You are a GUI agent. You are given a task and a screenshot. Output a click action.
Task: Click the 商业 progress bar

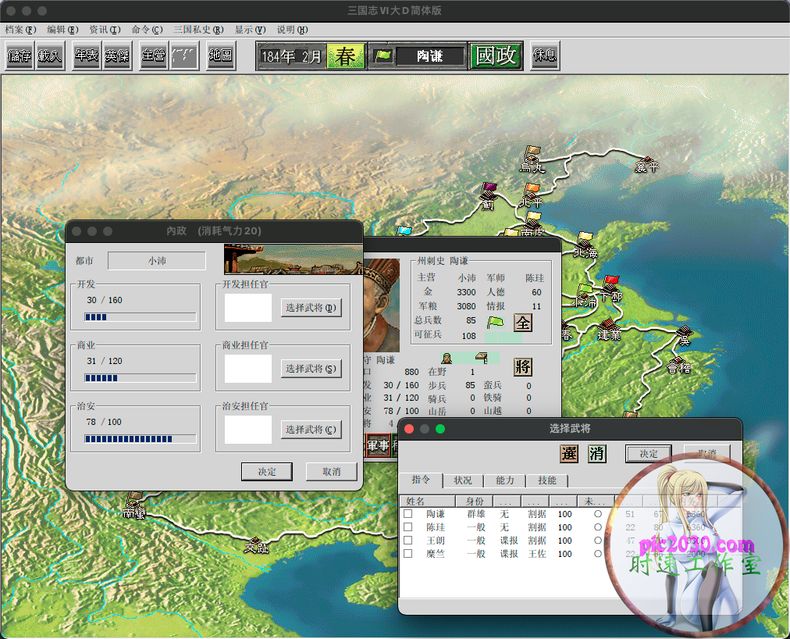140,378
